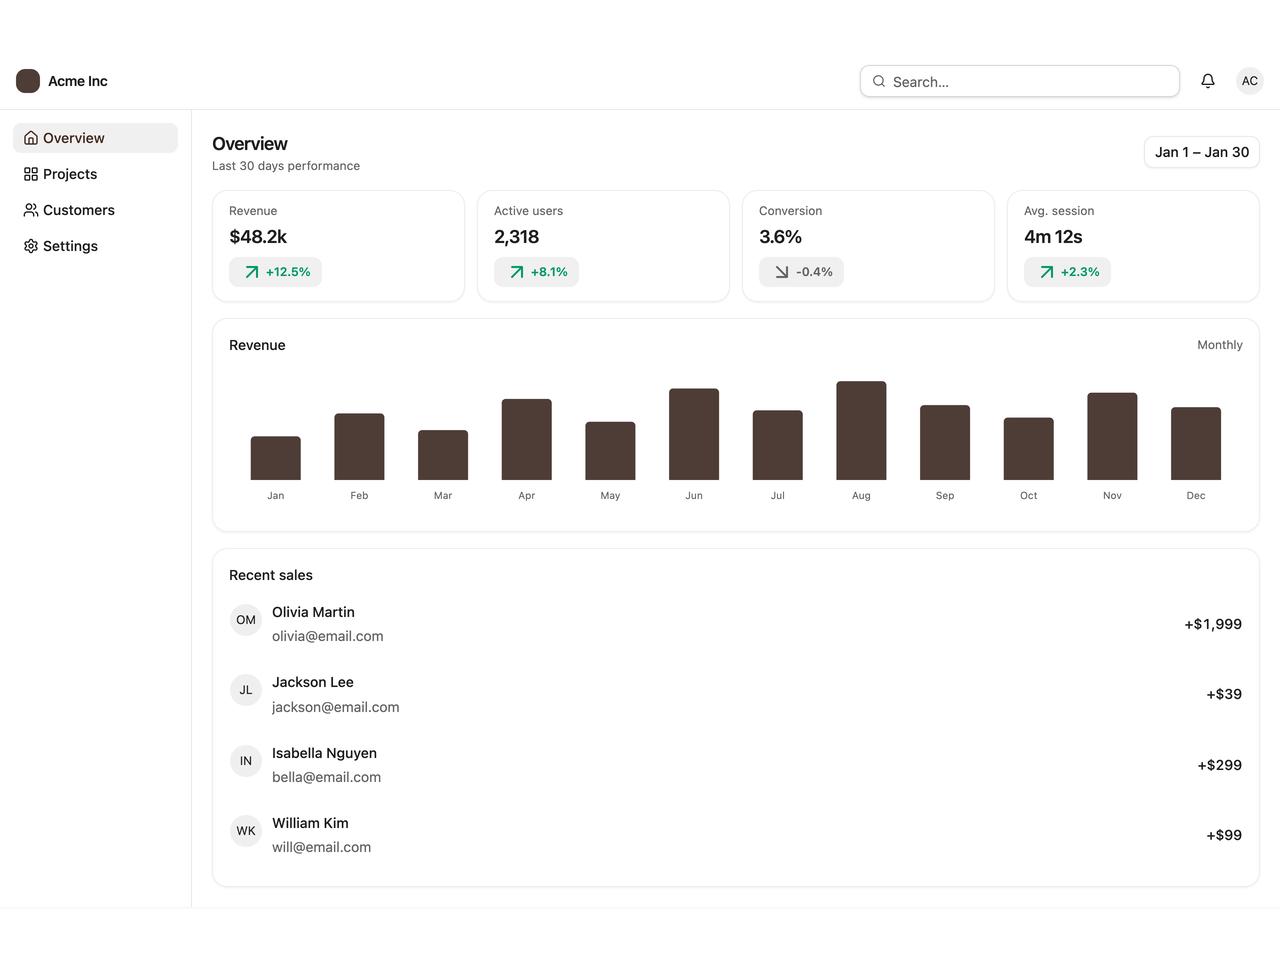Click the +$99 sale amount
The image size is (1280, 960).
tap(1224, 835)
